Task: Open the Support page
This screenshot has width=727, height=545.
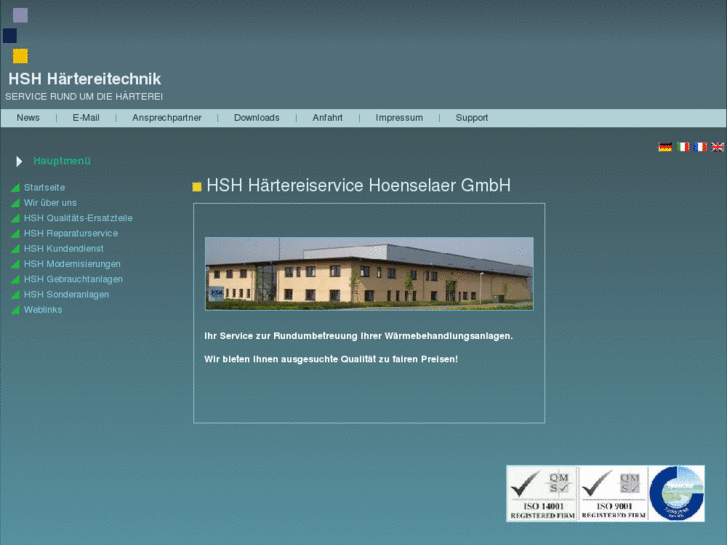Action: tap(472, 118)
